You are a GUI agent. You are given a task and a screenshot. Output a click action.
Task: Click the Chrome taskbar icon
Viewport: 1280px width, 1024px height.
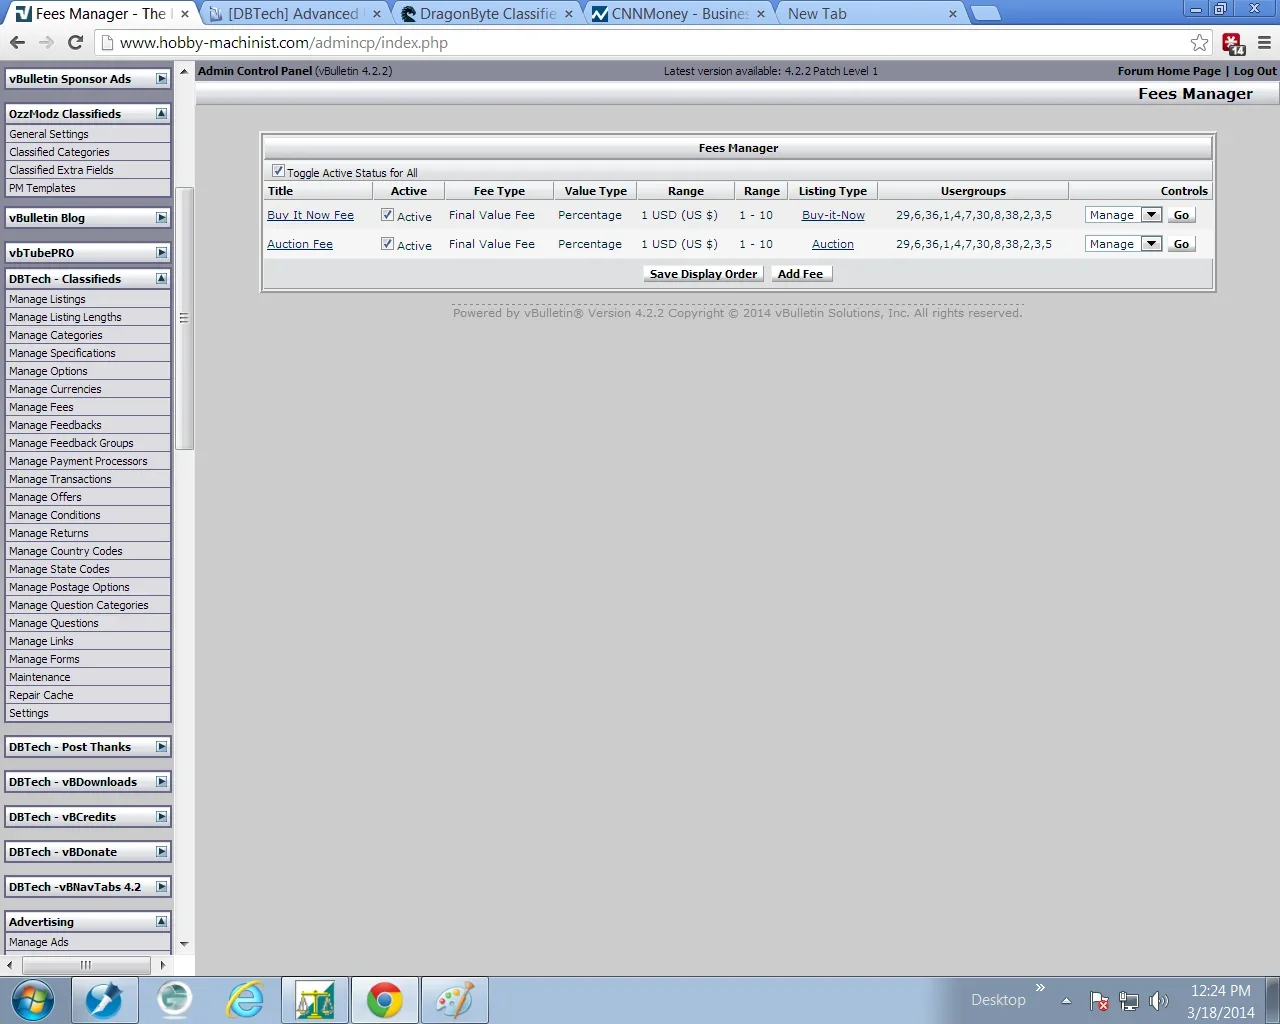tap(384, 1000)
